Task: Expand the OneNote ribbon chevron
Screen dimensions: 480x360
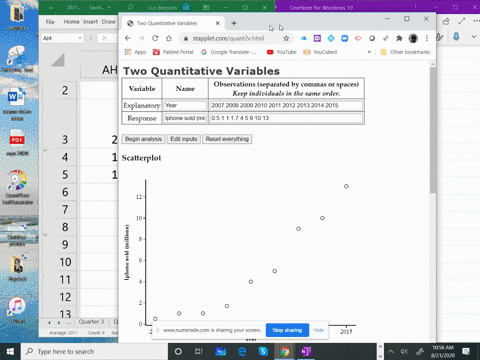Action: (474, 37)
